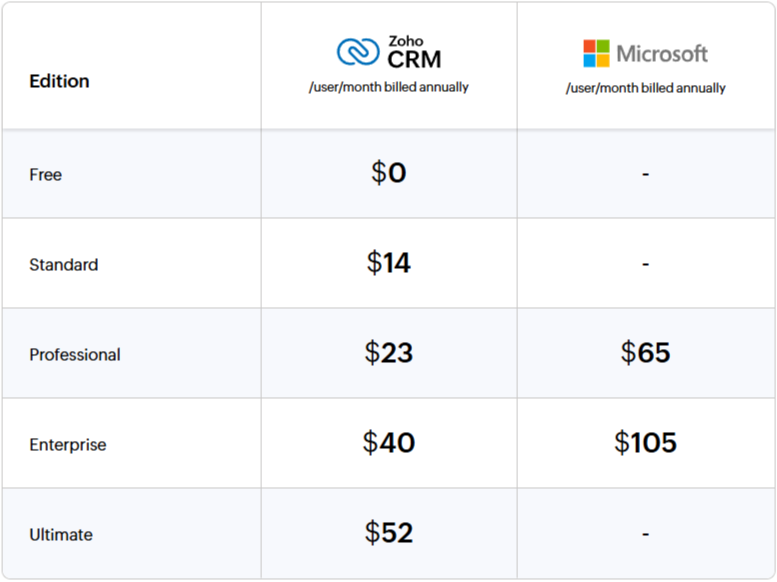Select Zoho's $40 Enterprise price
The width and height of the screenshot is (777, 582).
(x=389, y=442)
